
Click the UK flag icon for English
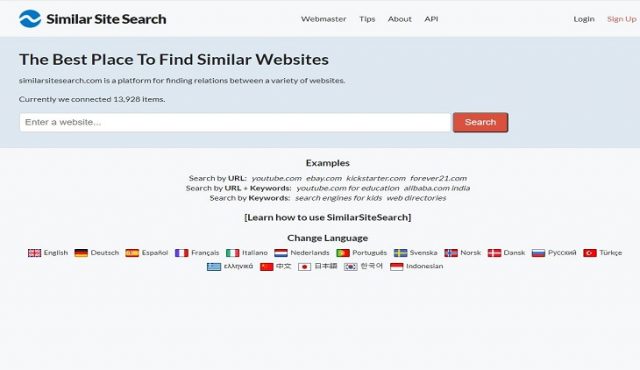35,253
